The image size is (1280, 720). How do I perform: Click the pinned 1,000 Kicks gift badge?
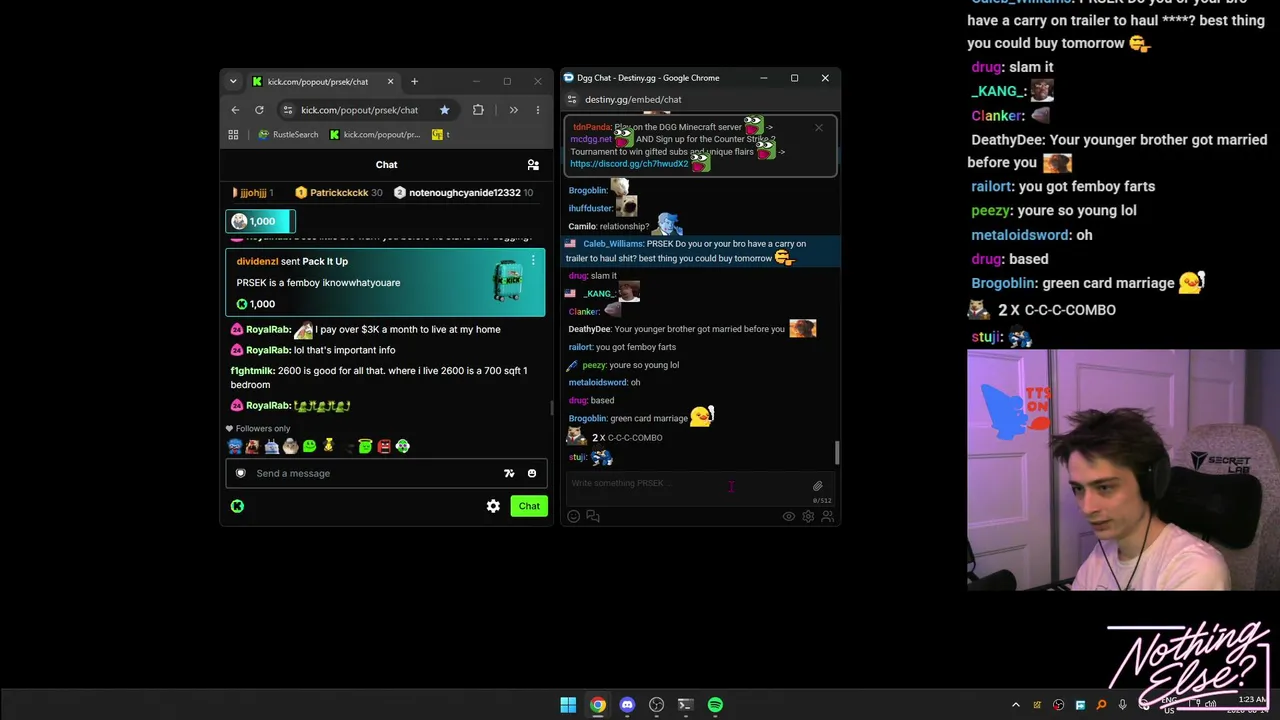[260, 221]
